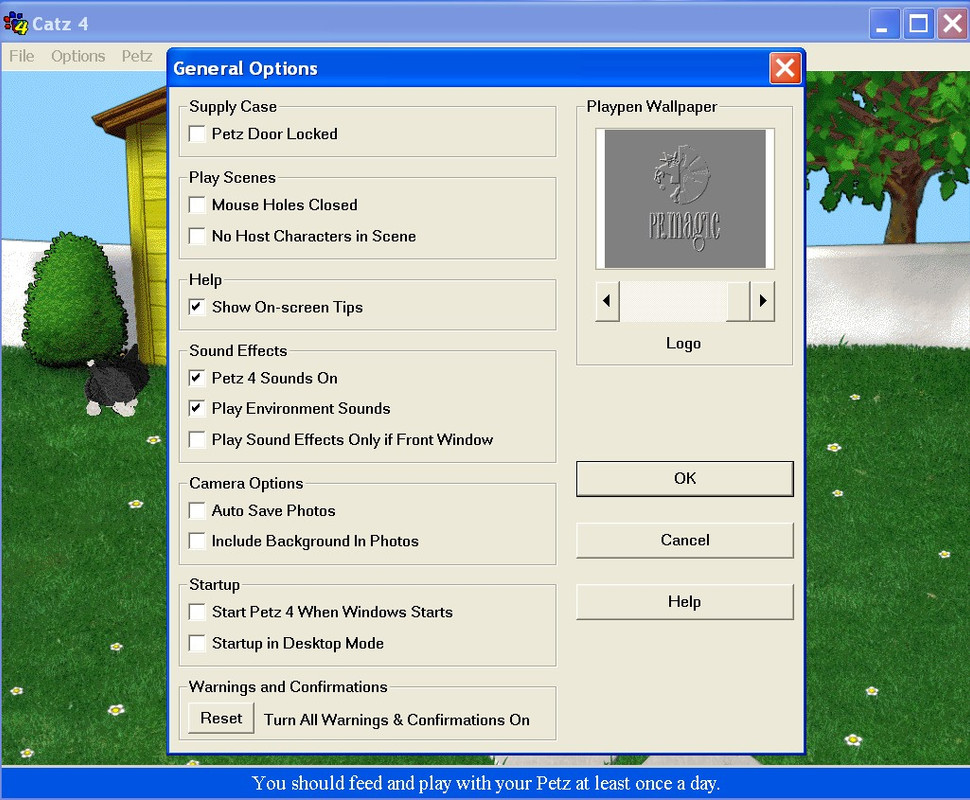The height and width of the screenshot is (800, 970).
Task: Maximize the Catz 4 window
Action: [x=919, y=24]
